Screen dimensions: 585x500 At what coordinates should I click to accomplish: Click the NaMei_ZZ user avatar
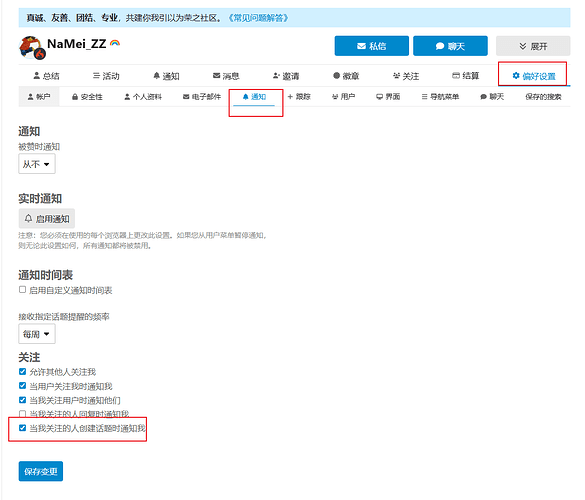32,47
